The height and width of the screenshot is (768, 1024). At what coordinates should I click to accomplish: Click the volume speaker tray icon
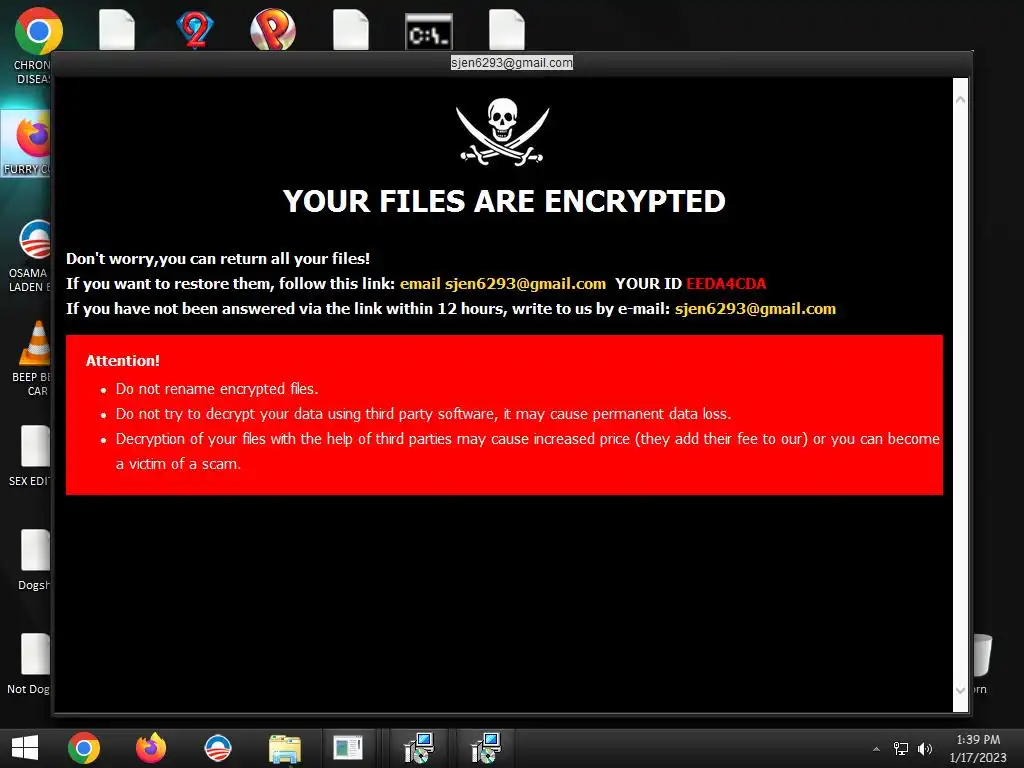[925, 749]
